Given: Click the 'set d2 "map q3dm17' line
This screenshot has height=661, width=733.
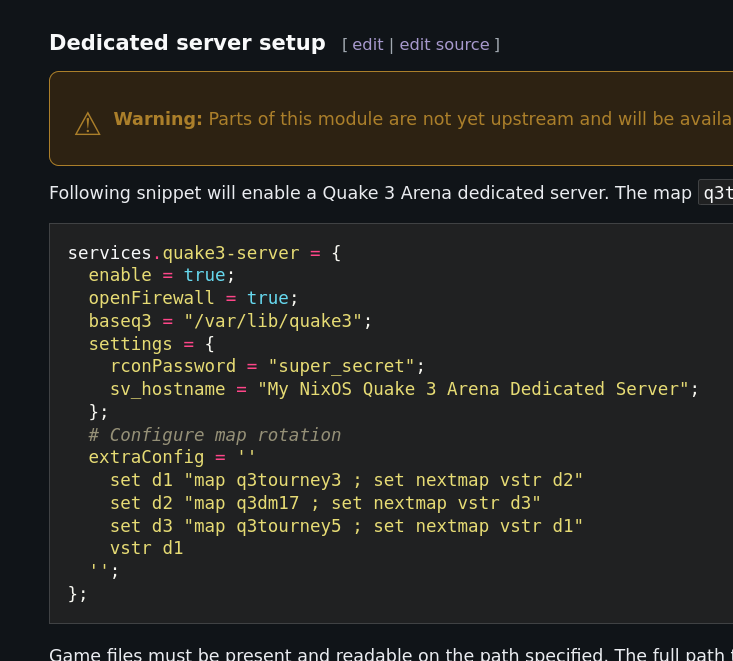Looking at the screenshot, I should 325,503.
